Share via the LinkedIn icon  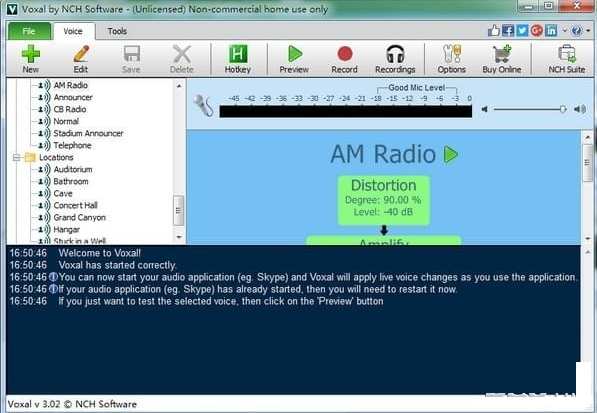(x=551, y=30)
